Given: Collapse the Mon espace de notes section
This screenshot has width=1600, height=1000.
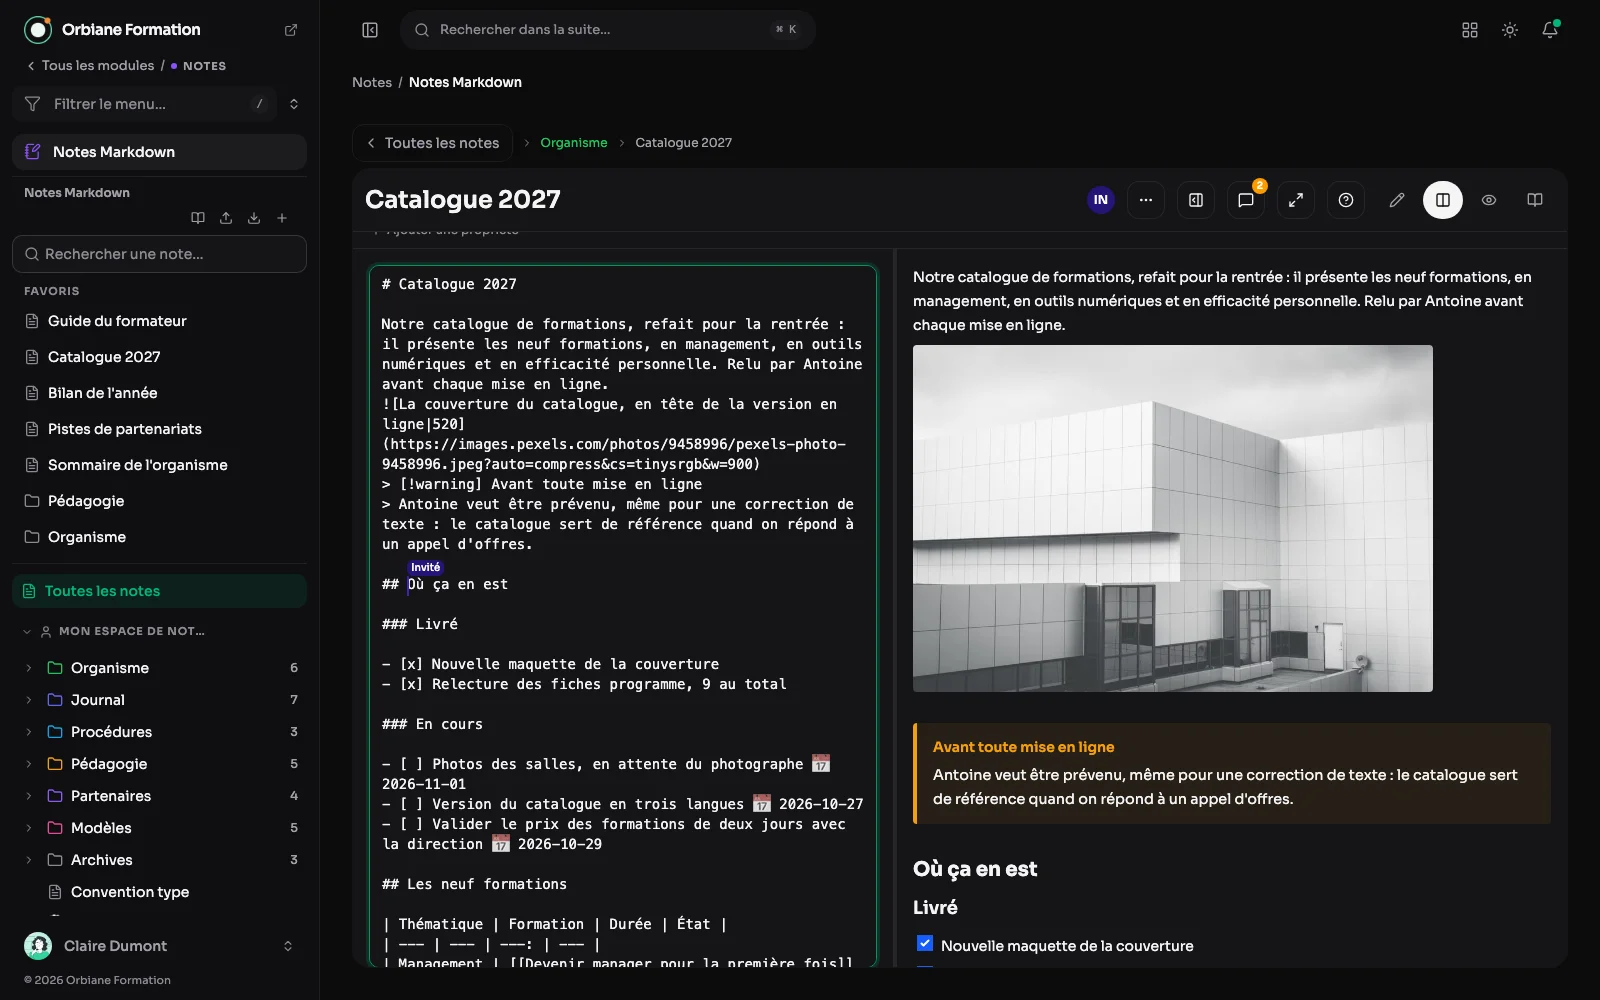Looking at the screenshot, I should pos(27,631).
